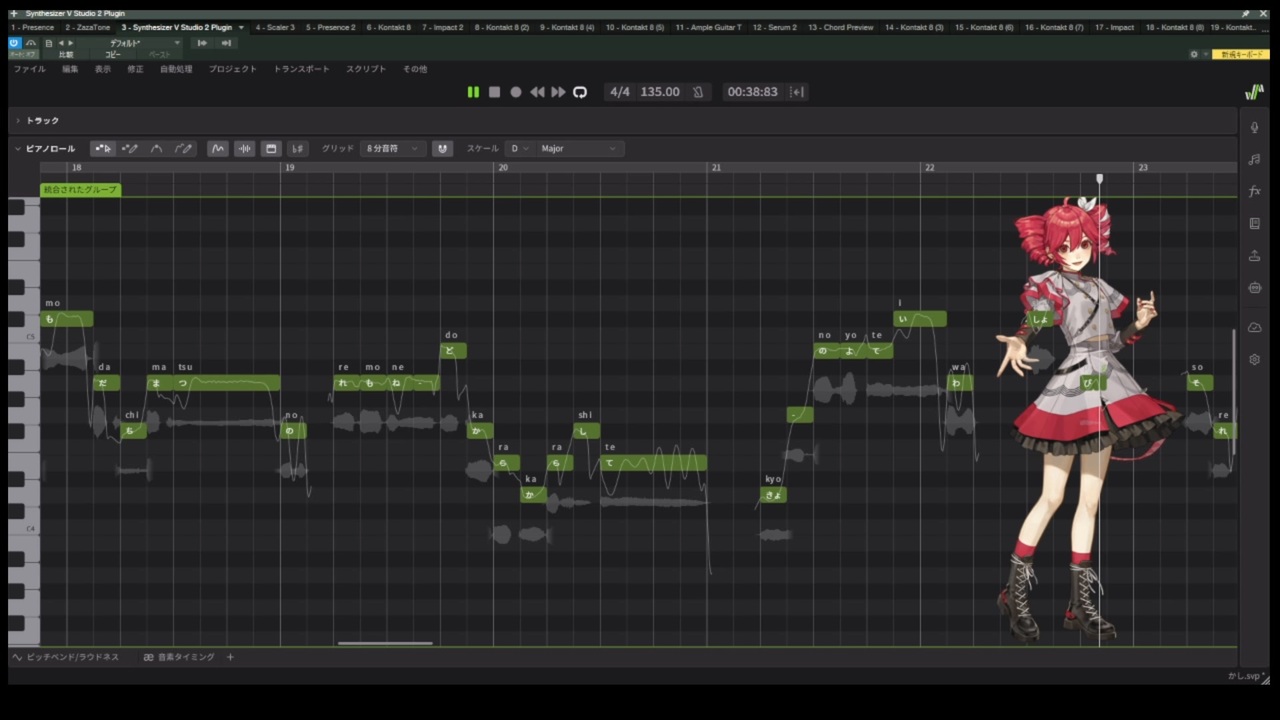Click the tempo value 135.00
This screenshot has width=1280, height=720.
tap(660, 92)
